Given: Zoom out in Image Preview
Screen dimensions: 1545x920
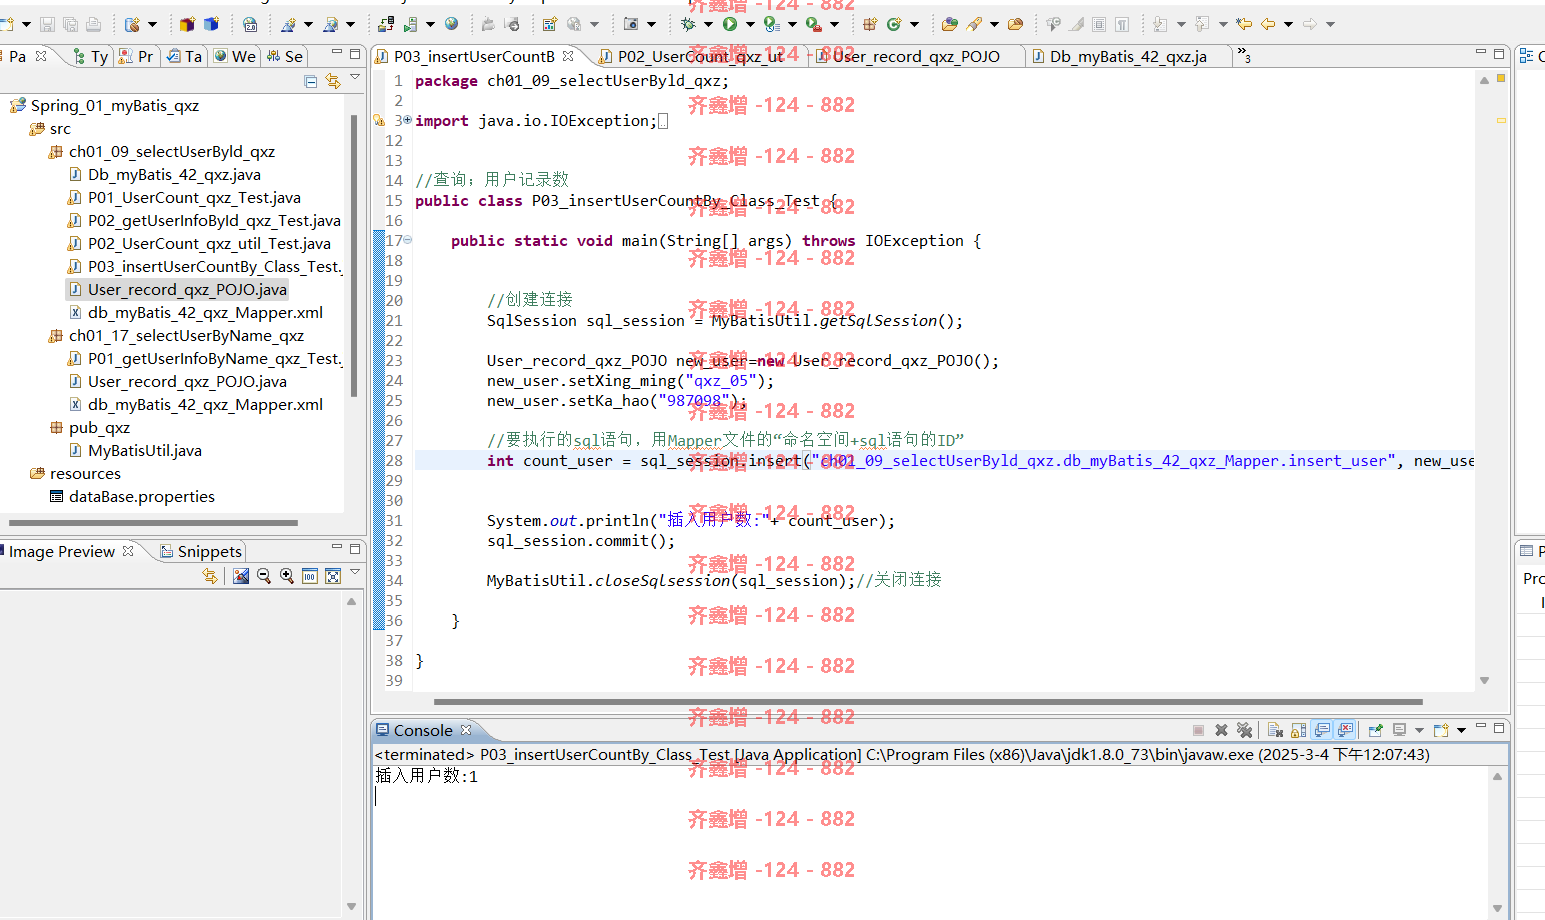Looking at the screenshot, I should tap(264, 576).
